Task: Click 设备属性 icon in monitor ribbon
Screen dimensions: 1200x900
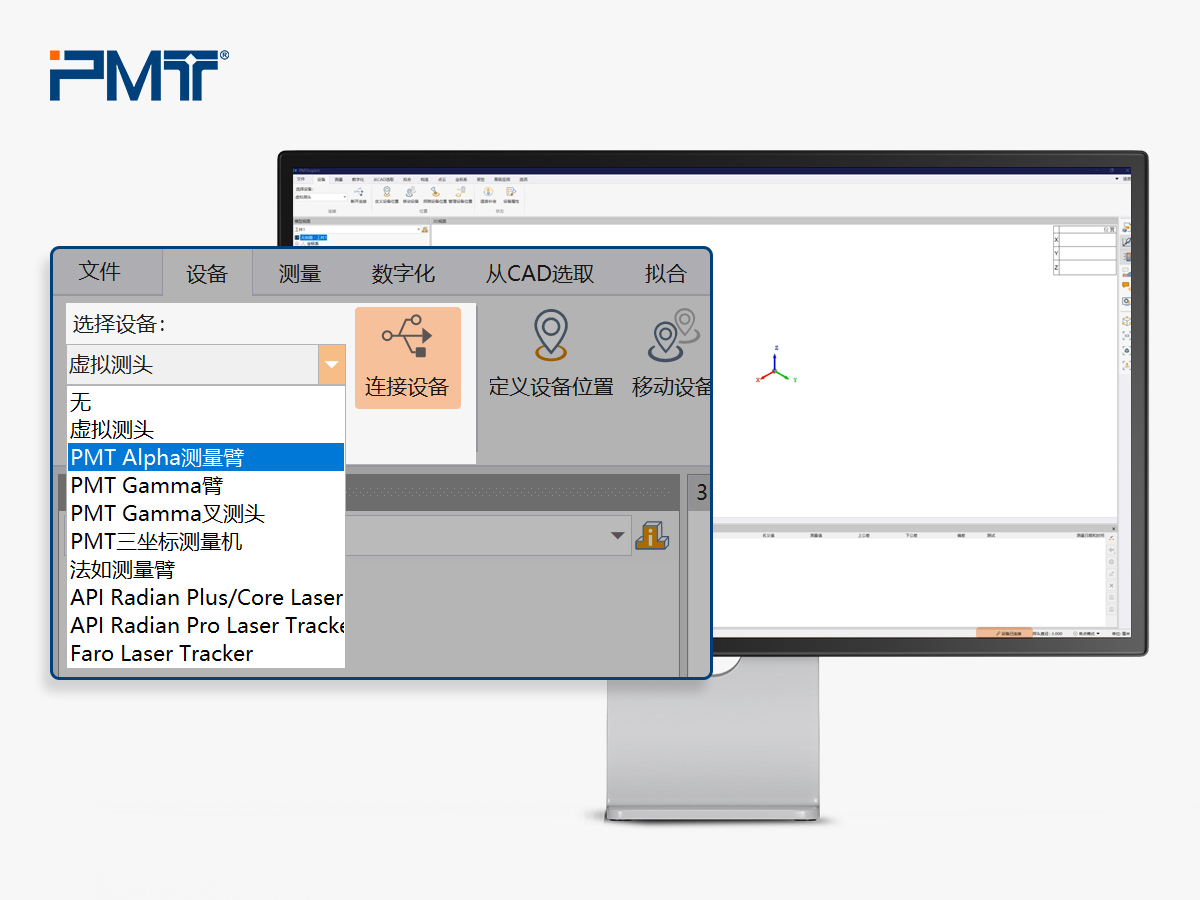Action: [x=511, y=191]
